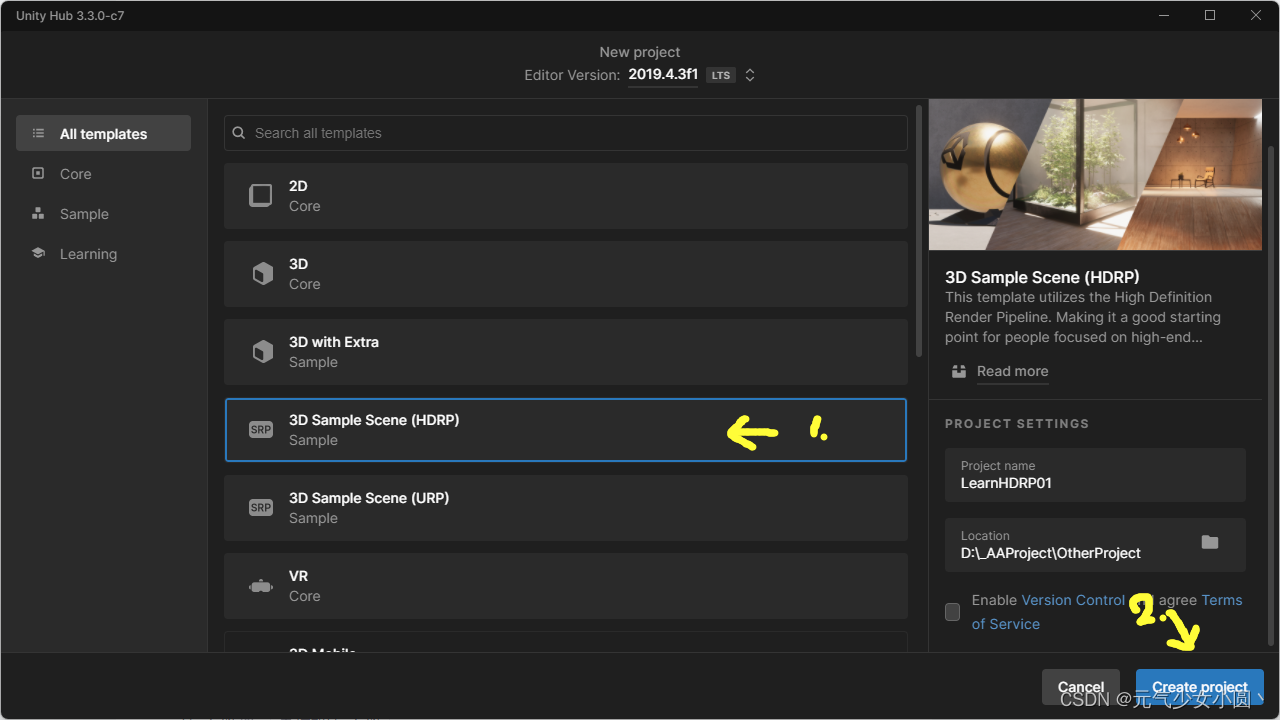Select the All templates category
The width and height of the screenshot is (1280, 720).
point(103,133)
